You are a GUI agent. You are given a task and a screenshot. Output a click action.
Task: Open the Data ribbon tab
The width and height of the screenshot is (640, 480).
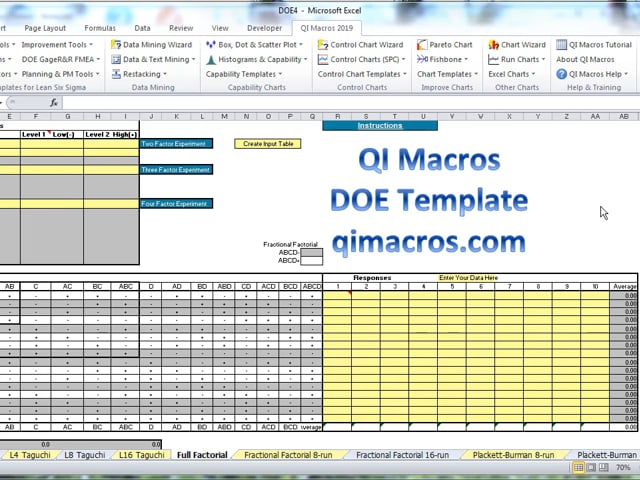pyautogui.click(x=142, y=28)
